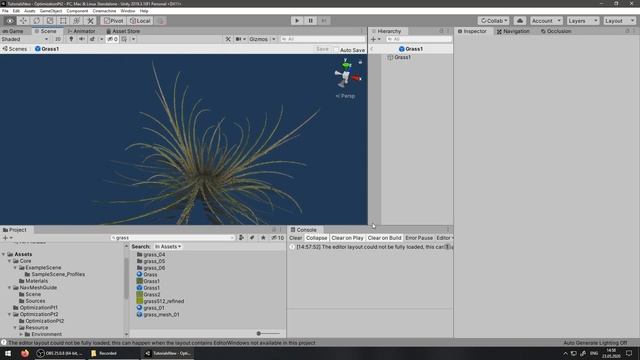Viewport: 640px width, 360px height.
Task: Select the Hand (View) tool
Action: [10, 21]
